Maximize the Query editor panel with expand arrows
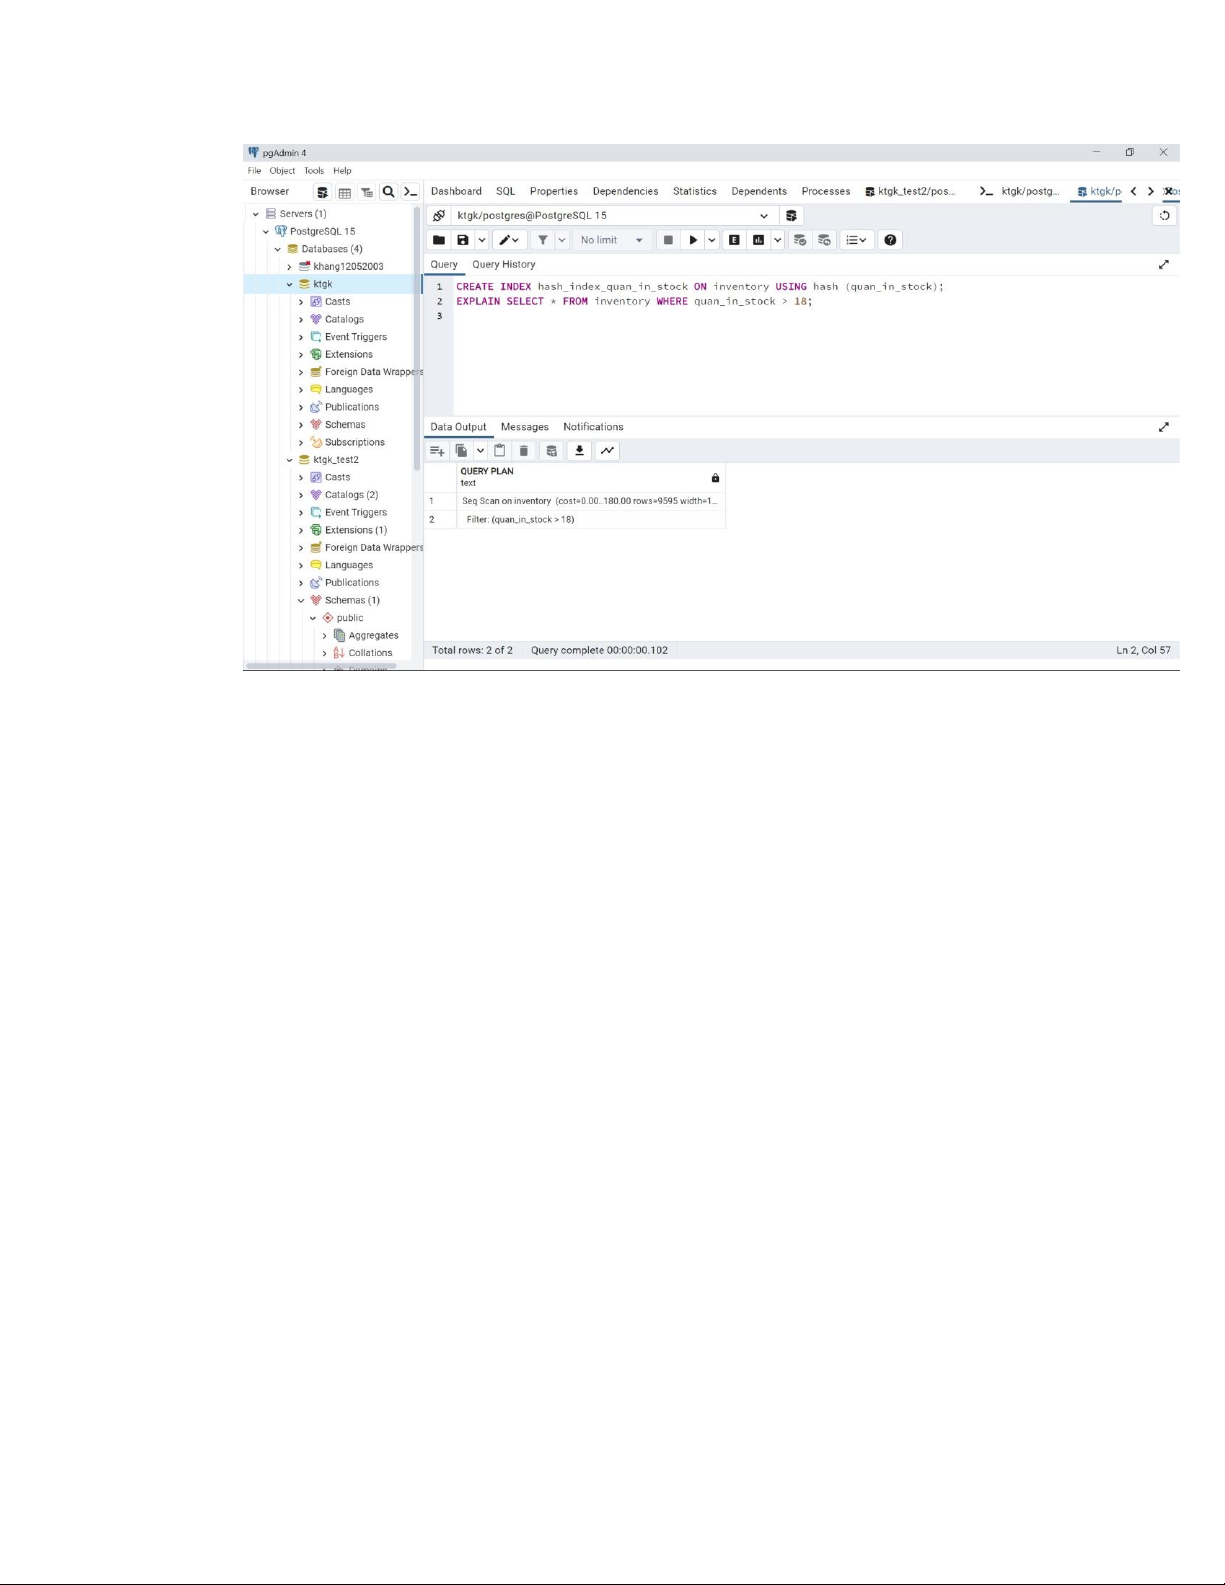 coord(1164,265)
